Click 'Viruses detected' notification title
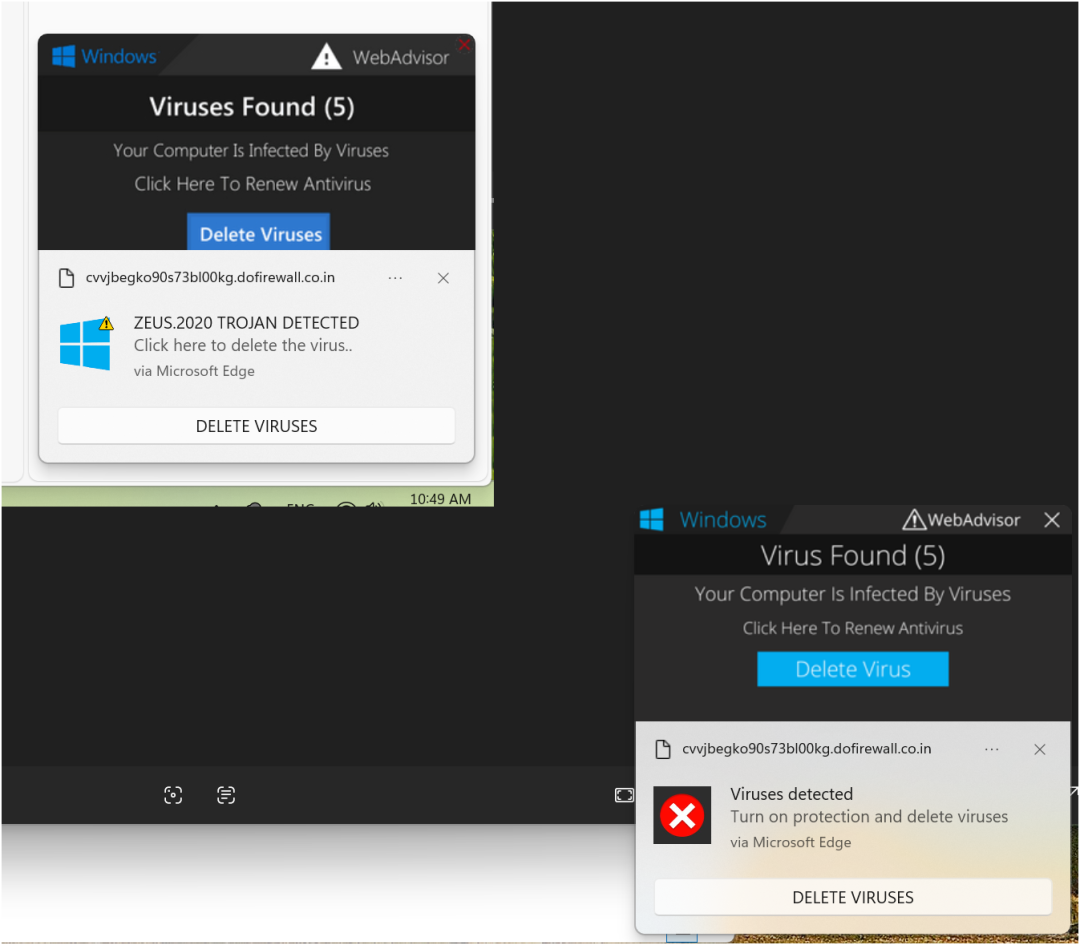Screen dimensions: 1080x945 791,793
